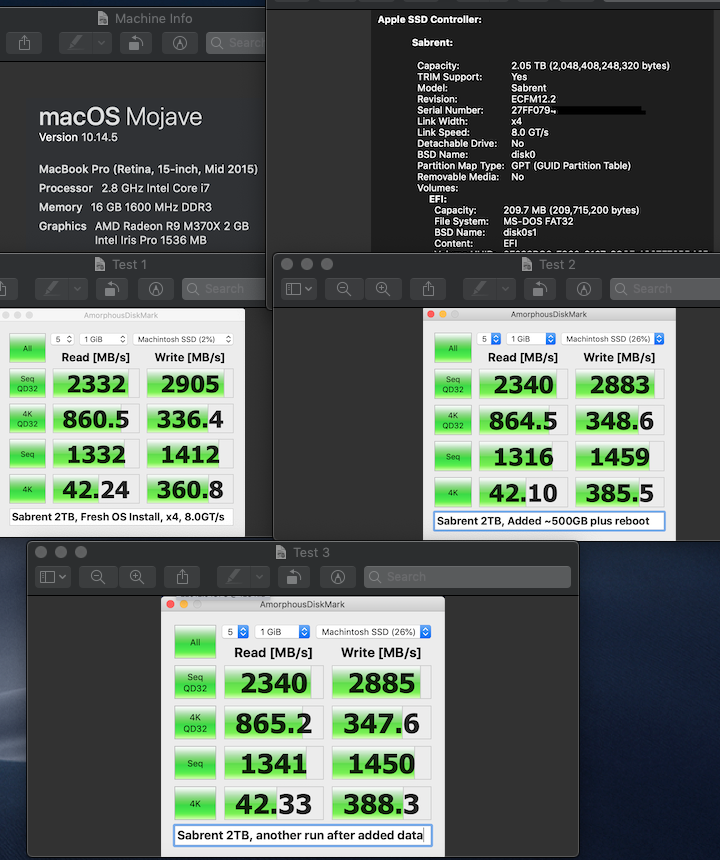Open the highlight dropdown in Test 3 toolbar

click(260, 576)
